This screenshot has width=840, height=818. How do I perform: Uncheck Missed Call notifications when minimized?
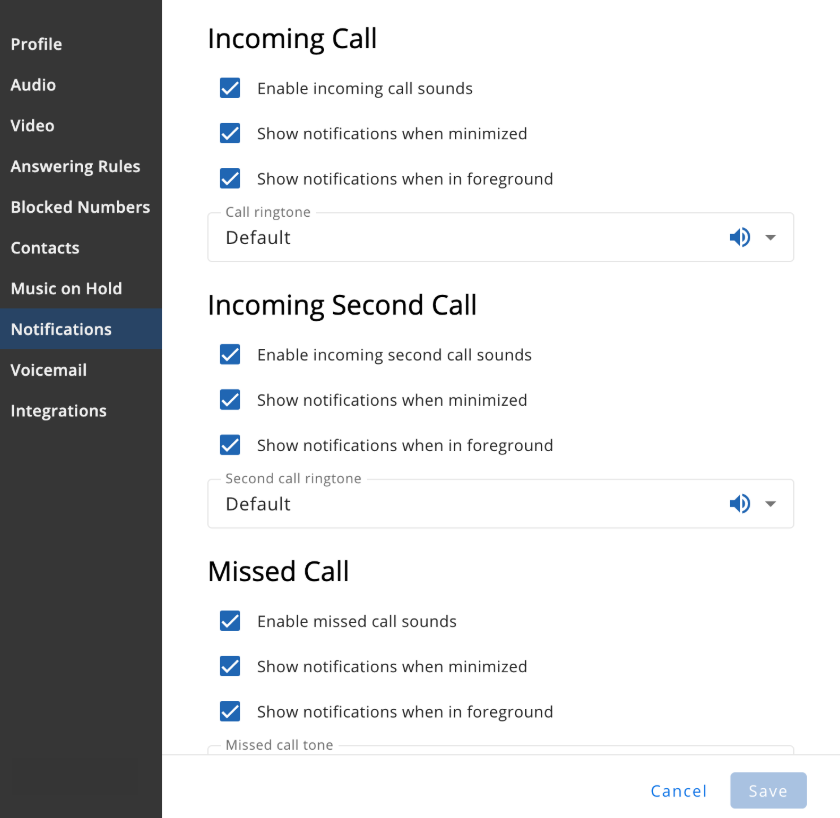click(230, 666)
